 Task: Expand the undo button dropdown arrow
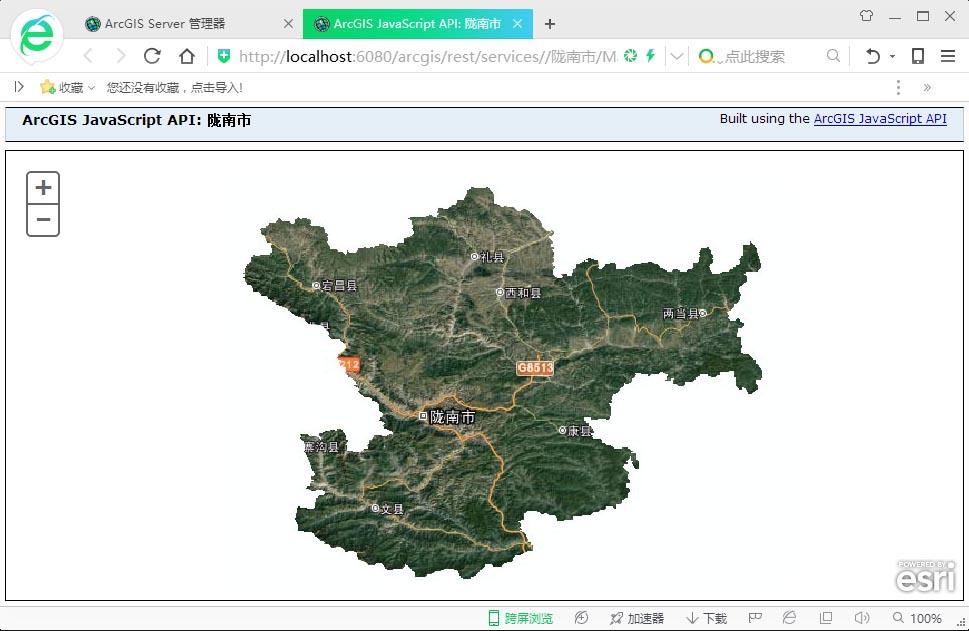(892, 56)
